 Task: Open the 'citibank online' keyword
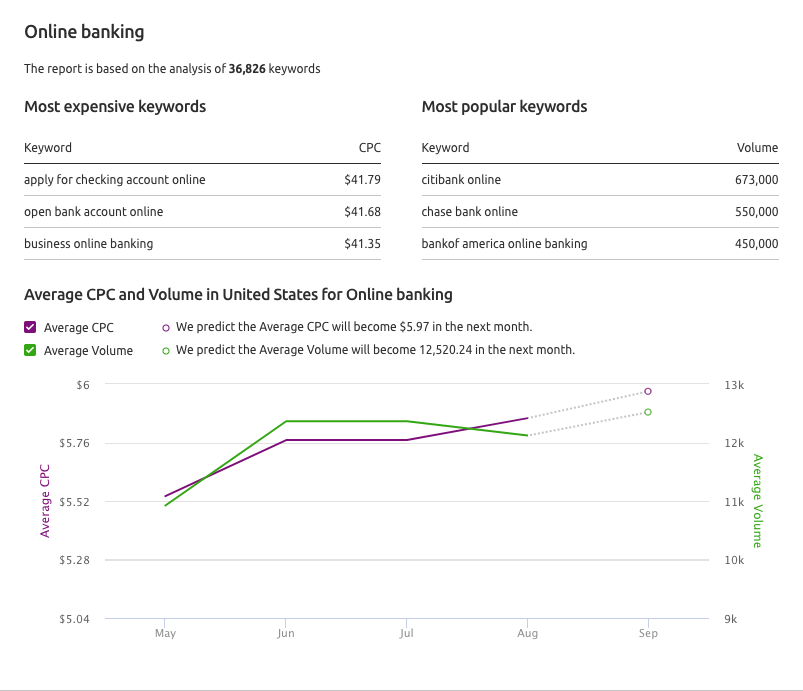[x=461, y=180]
